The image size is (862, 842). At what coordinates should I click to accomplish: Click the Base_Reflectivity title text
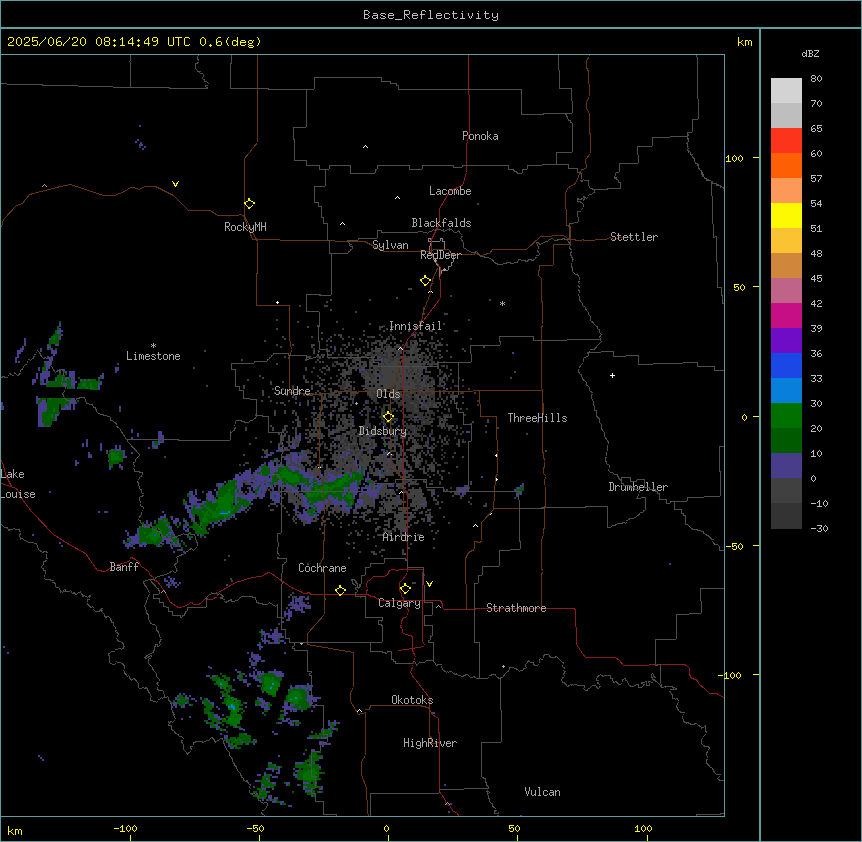point(431,15)
